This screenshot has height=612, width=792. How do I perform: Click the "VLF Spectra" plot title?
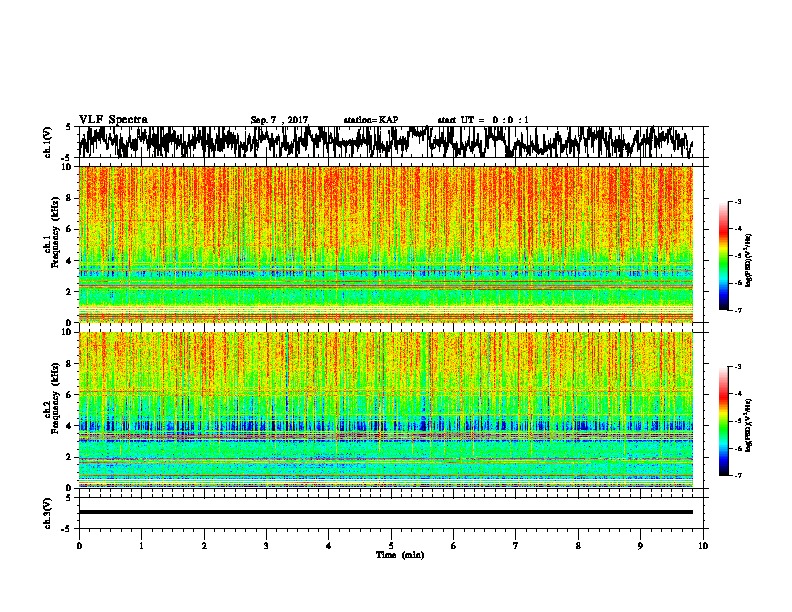(113, 120)
